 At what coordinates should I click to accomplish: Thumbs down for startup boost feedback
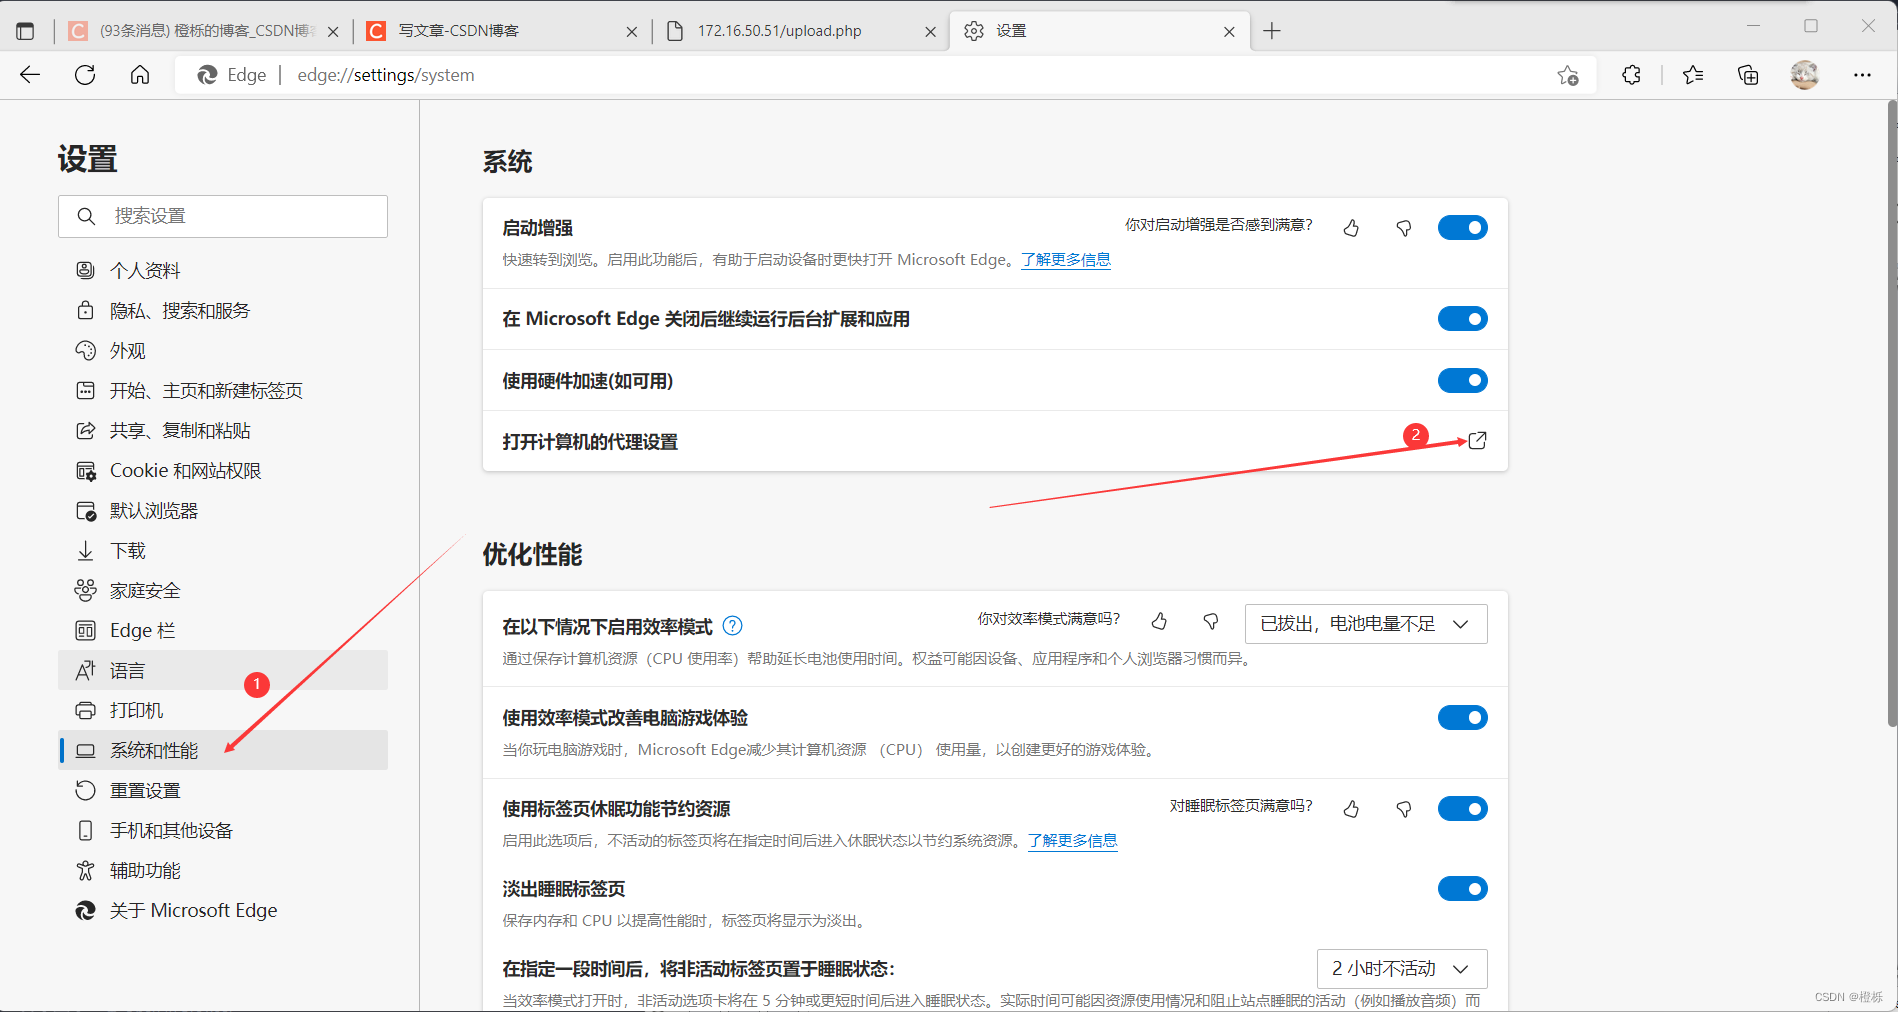pyautogui.click(x=1404, y=228)
